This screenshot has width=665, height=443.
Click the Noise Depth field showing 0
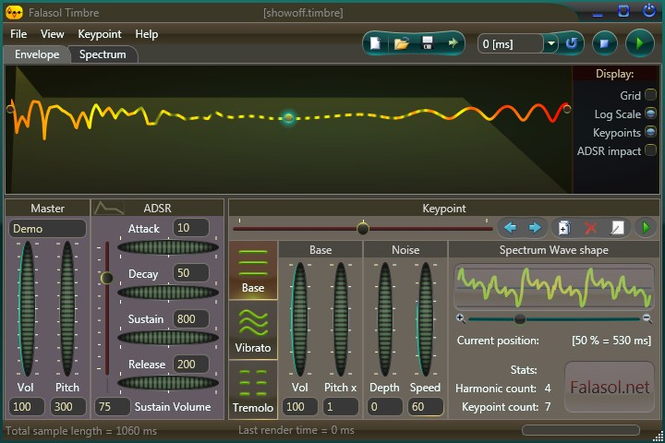(x=385, y=407)
